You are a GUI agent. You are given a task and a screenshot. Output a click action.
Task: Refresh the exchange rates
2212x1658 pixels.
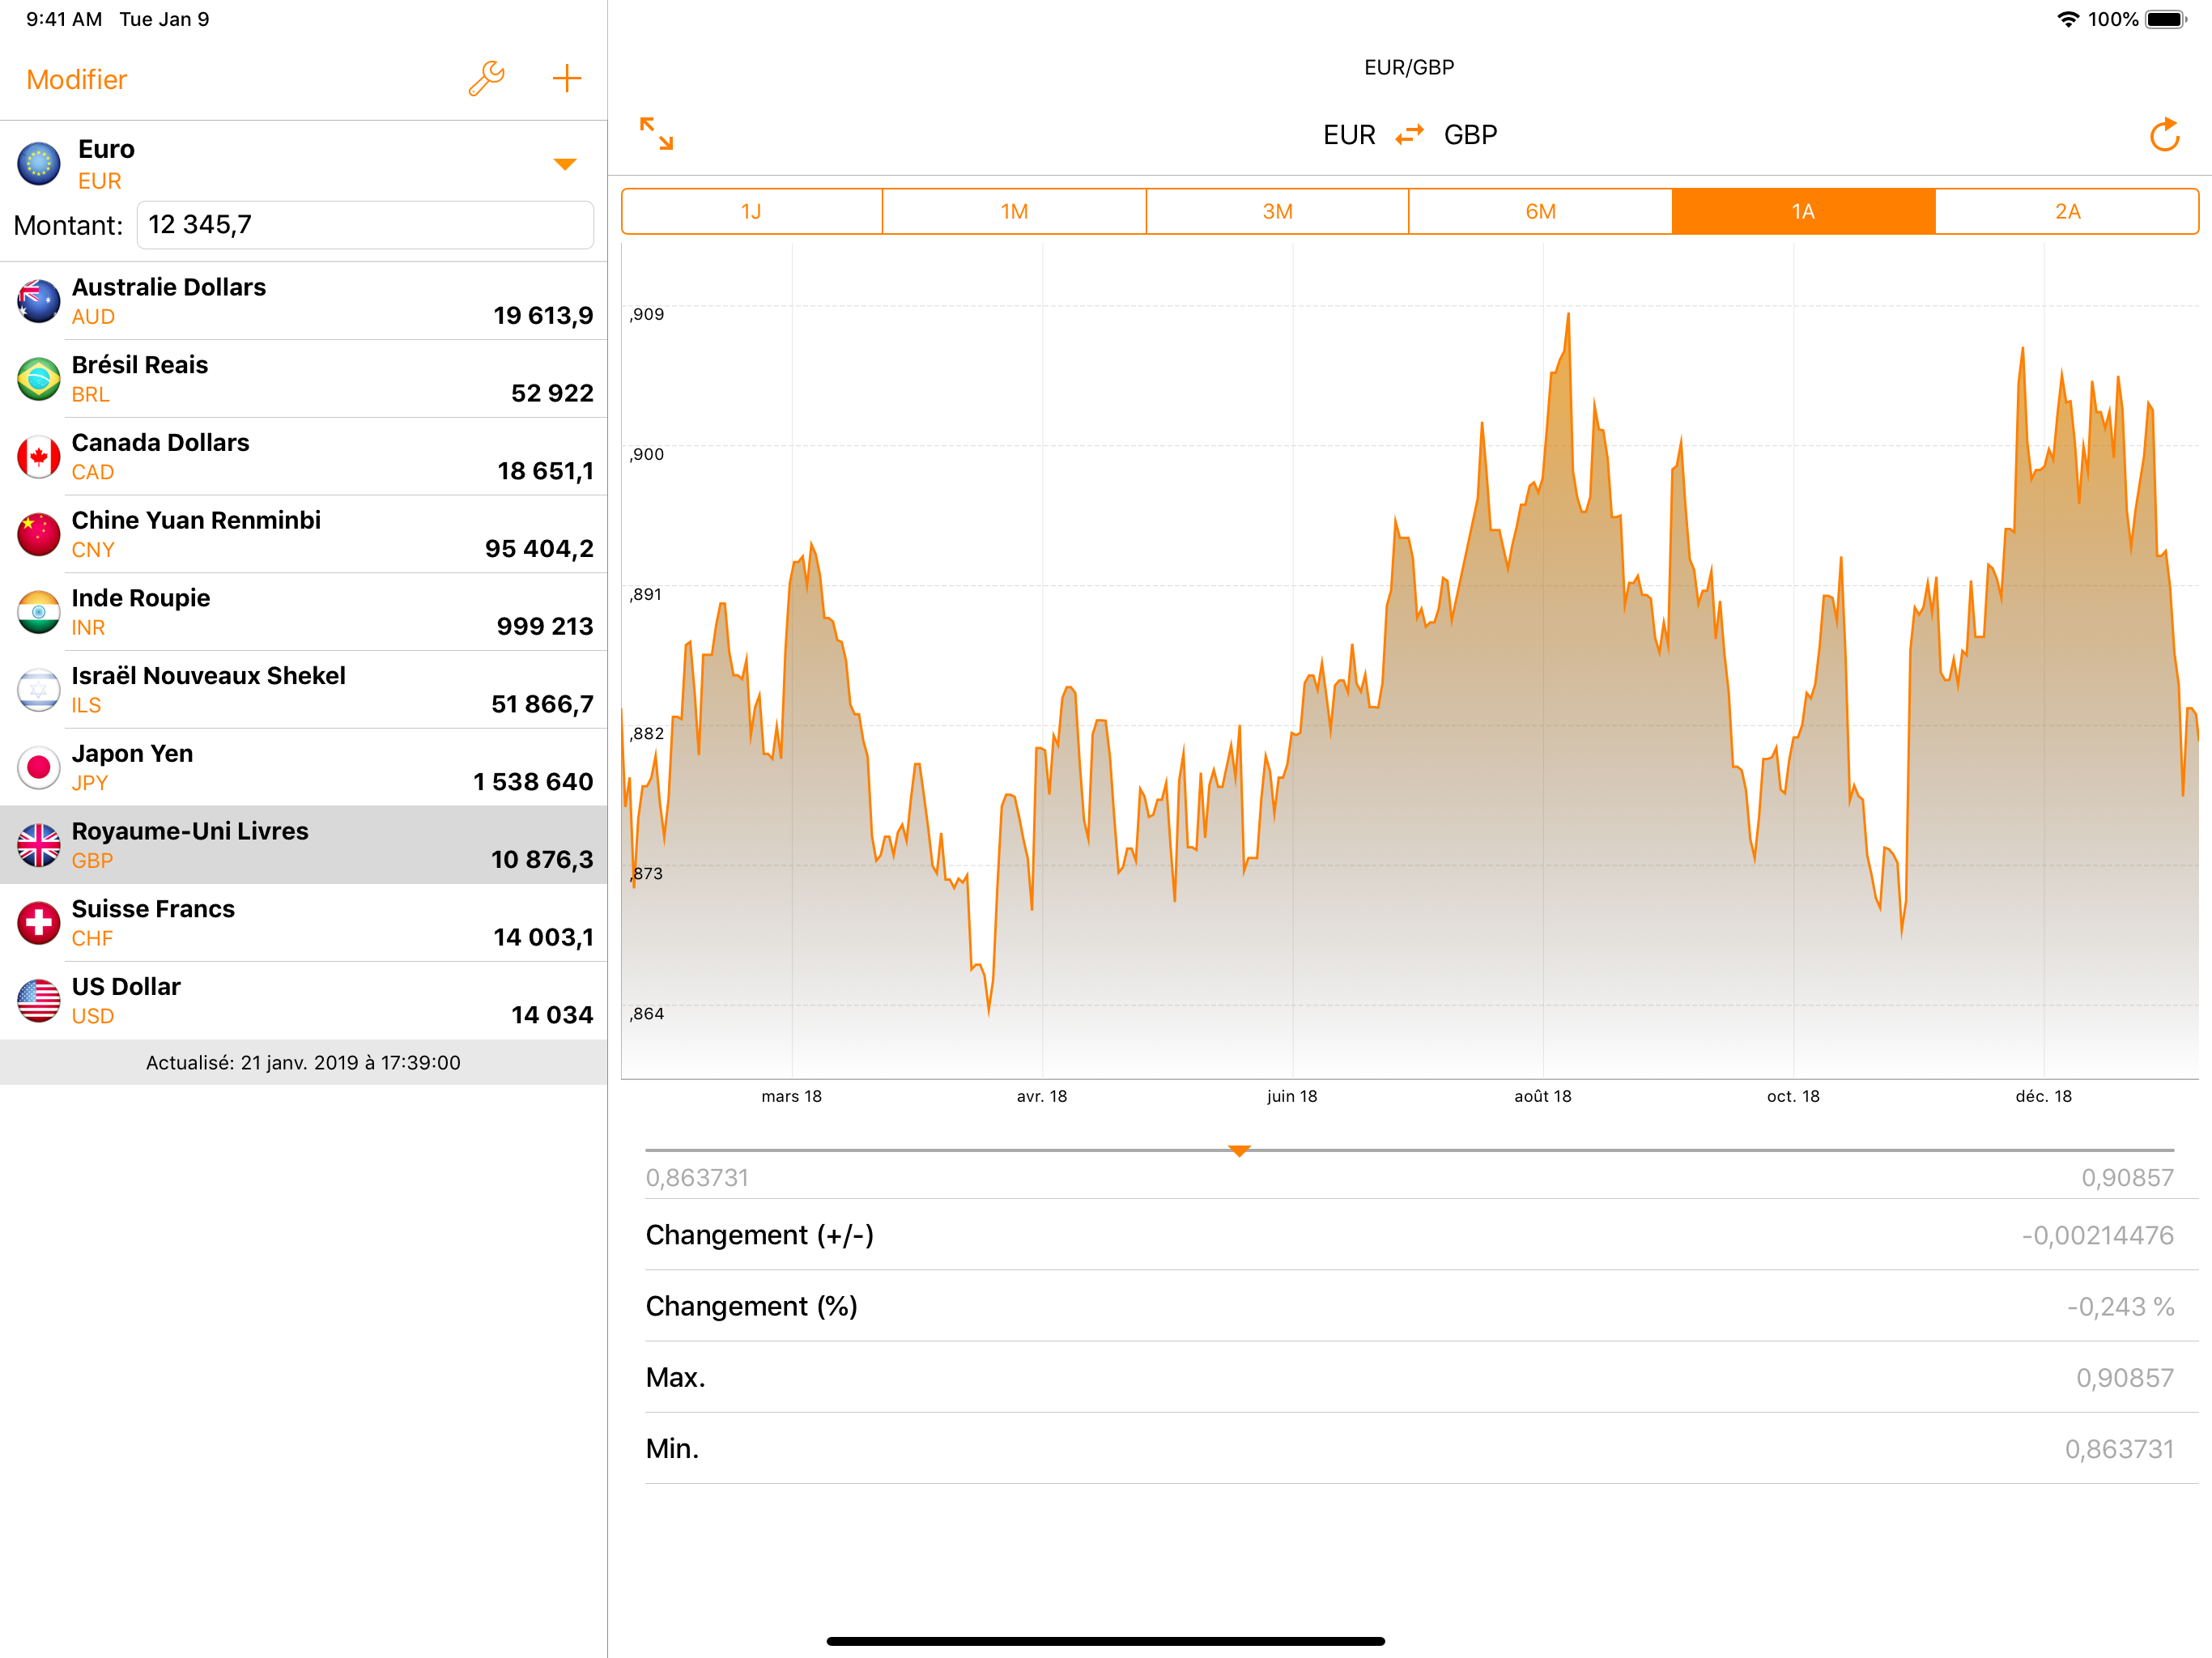[2163, 135]
